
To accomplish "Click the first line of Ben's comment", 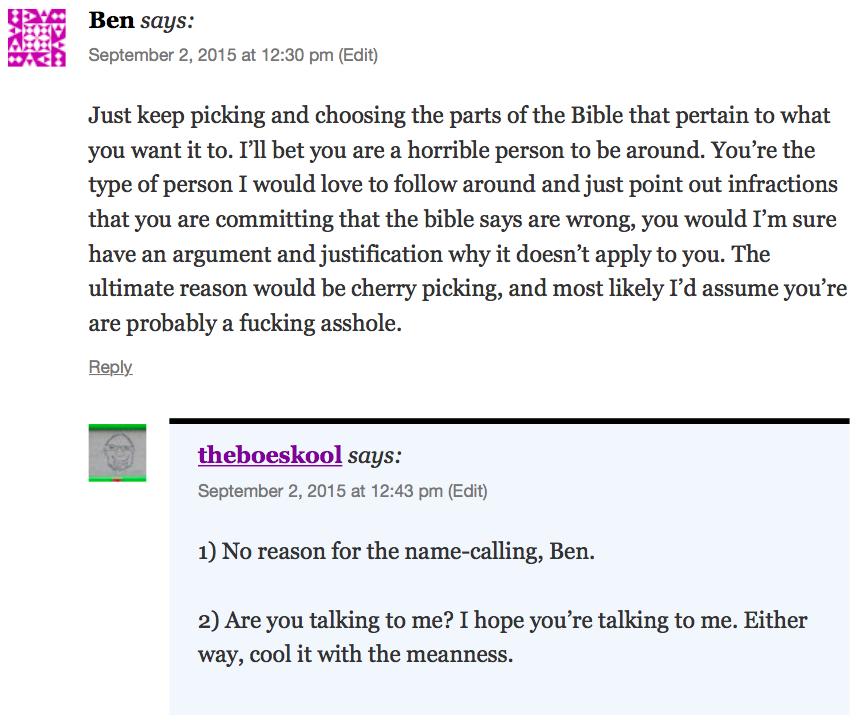I will (x=459, y=115).
